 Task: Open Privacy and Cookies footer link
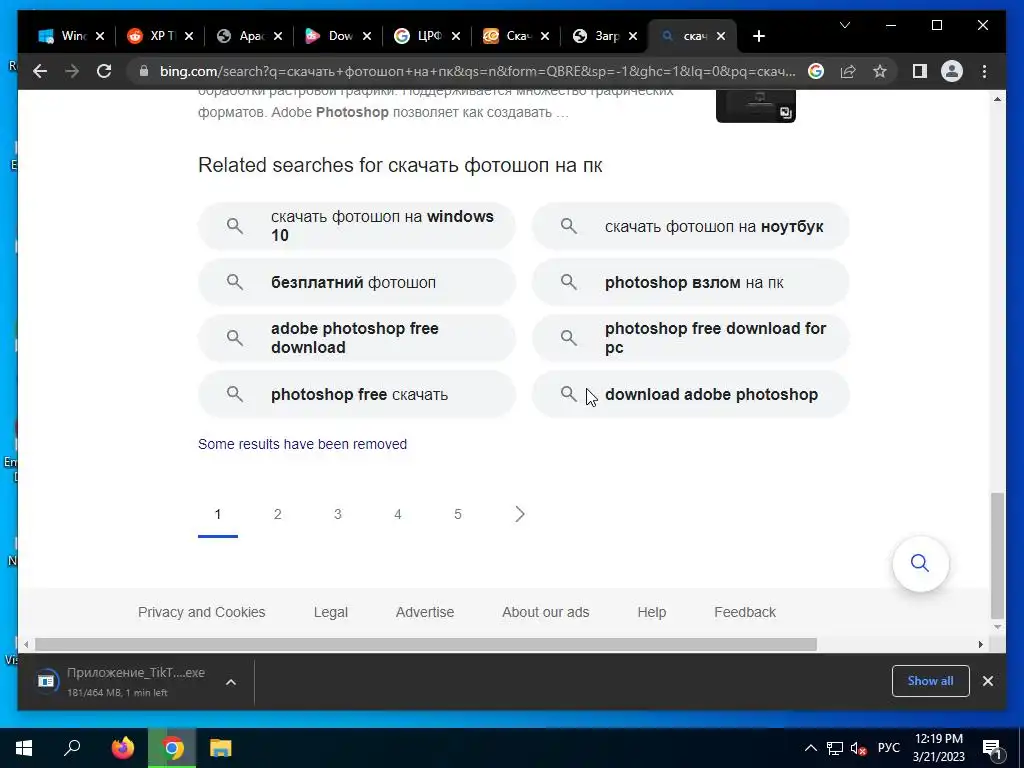pos(201,612)
